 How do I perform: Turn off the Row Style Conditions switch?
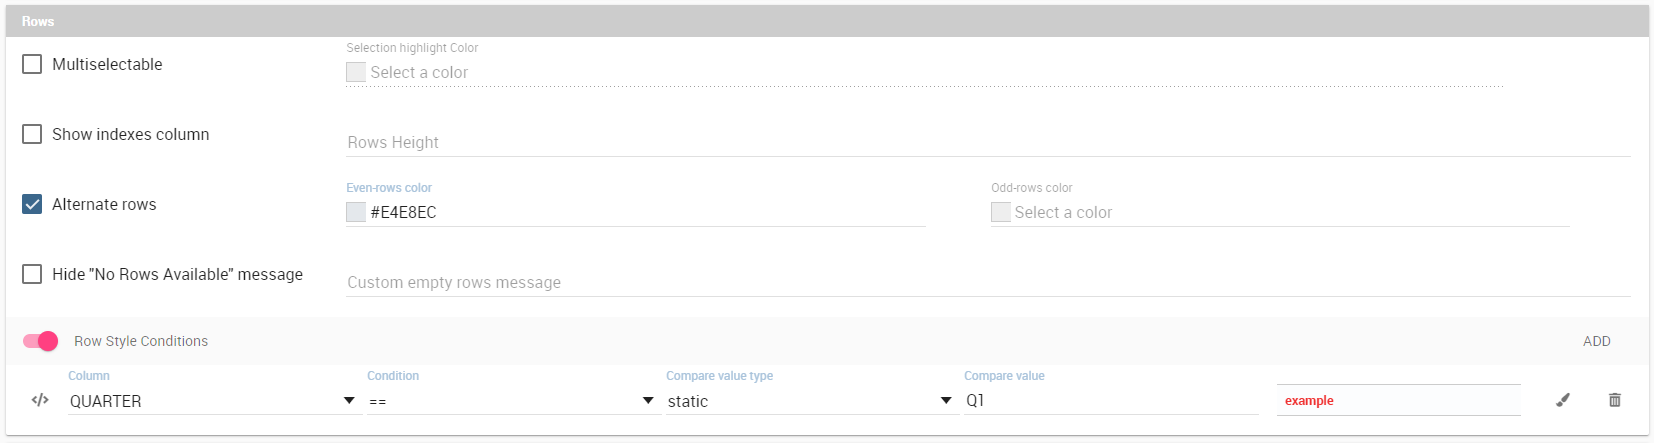click(41, 341)
